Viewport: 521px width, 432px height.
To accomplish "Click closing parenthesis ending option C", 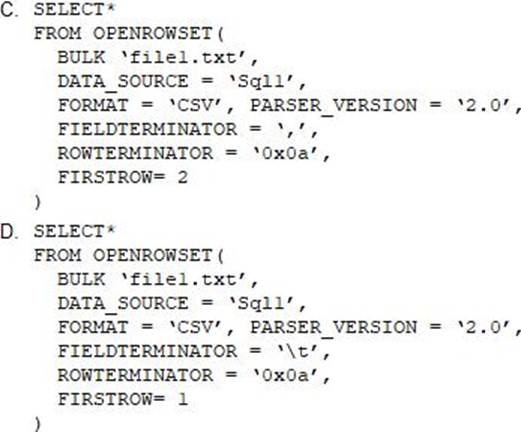I will [38, 202].
